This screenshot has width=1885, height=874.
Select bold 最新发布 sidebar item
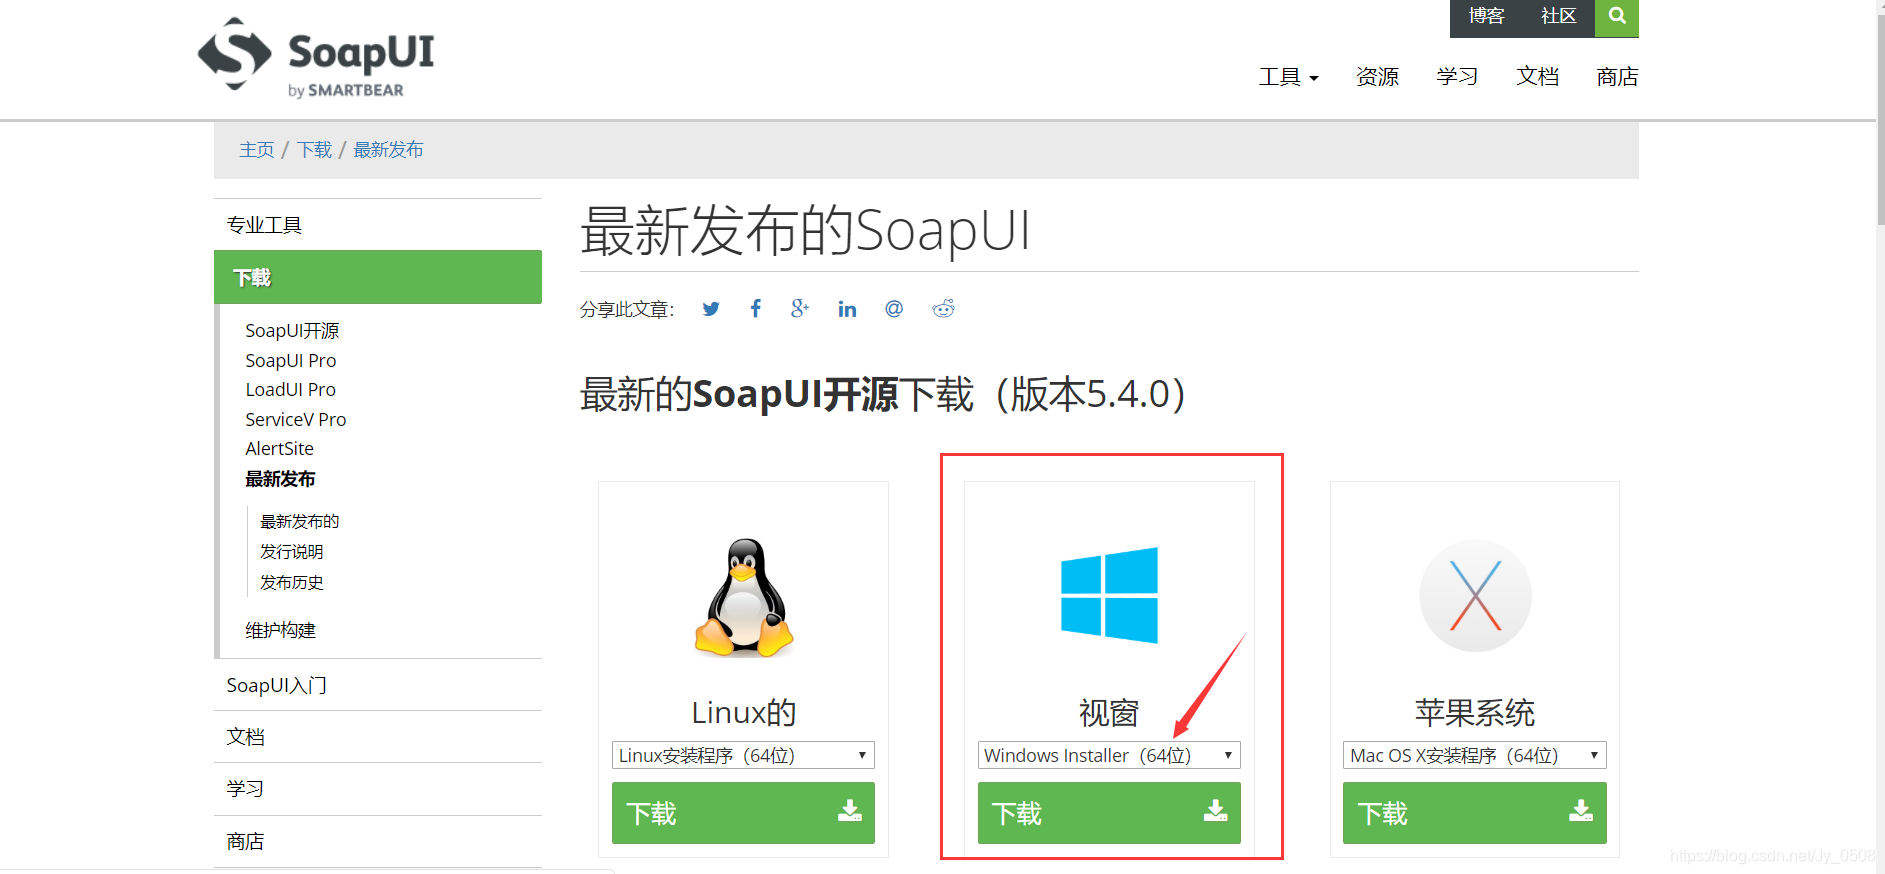280,479
